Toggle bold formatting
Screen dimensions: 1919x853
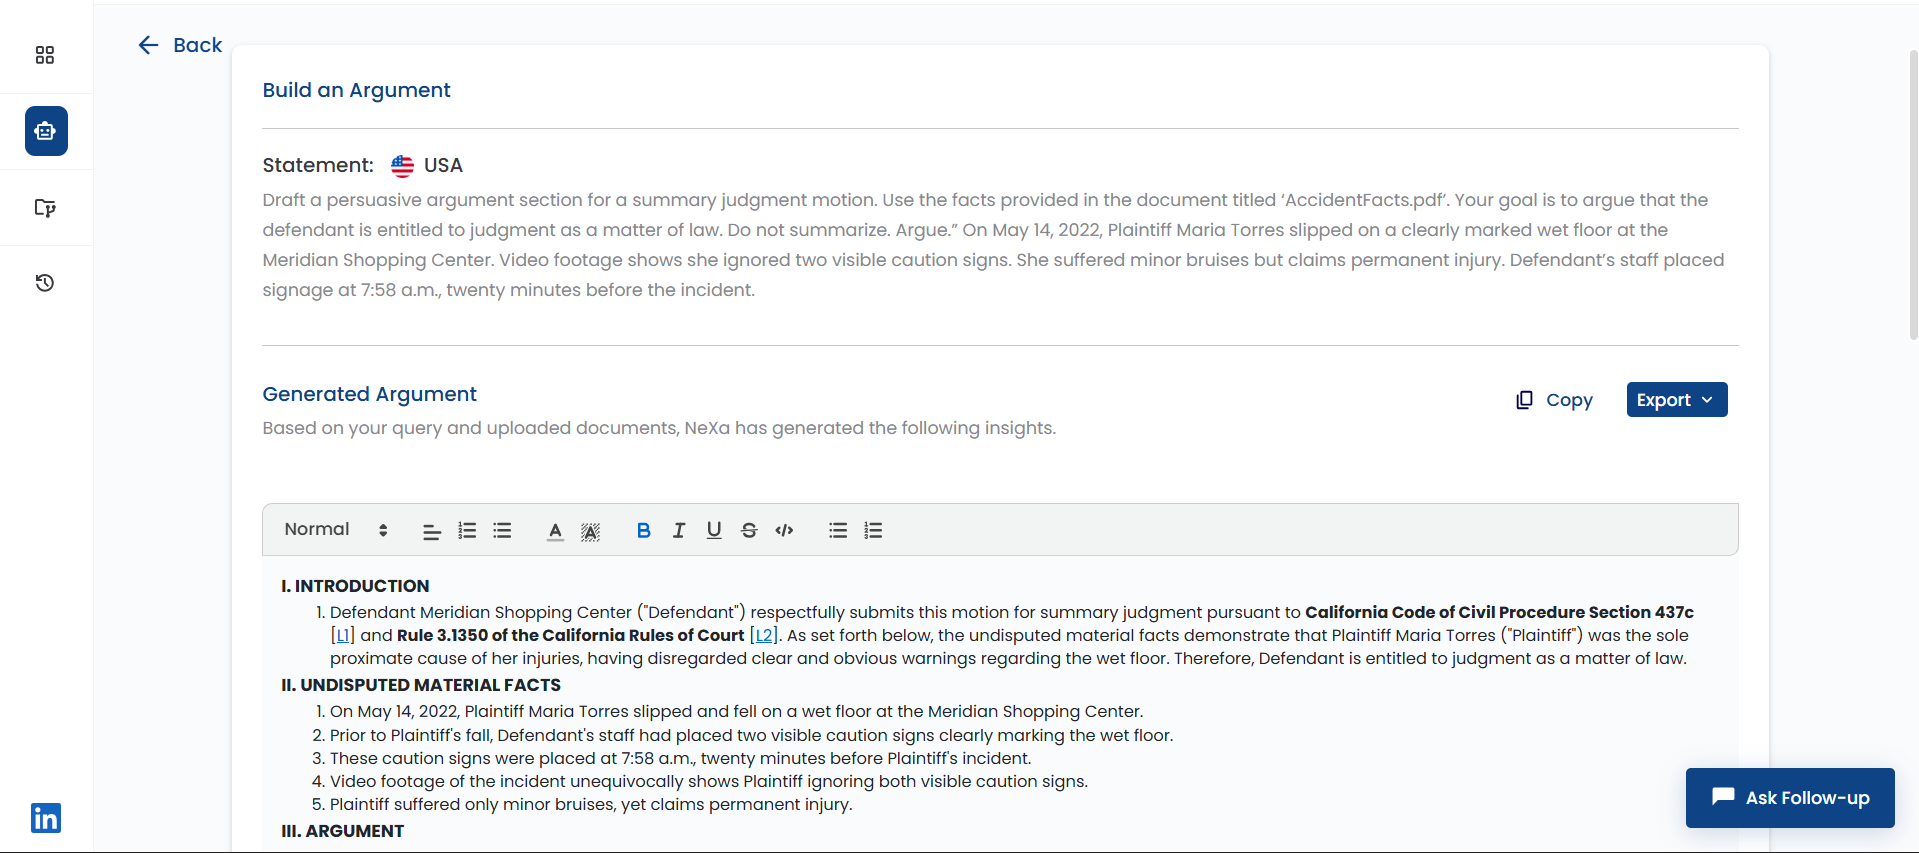pyautogui.click(x=644, y=531)
